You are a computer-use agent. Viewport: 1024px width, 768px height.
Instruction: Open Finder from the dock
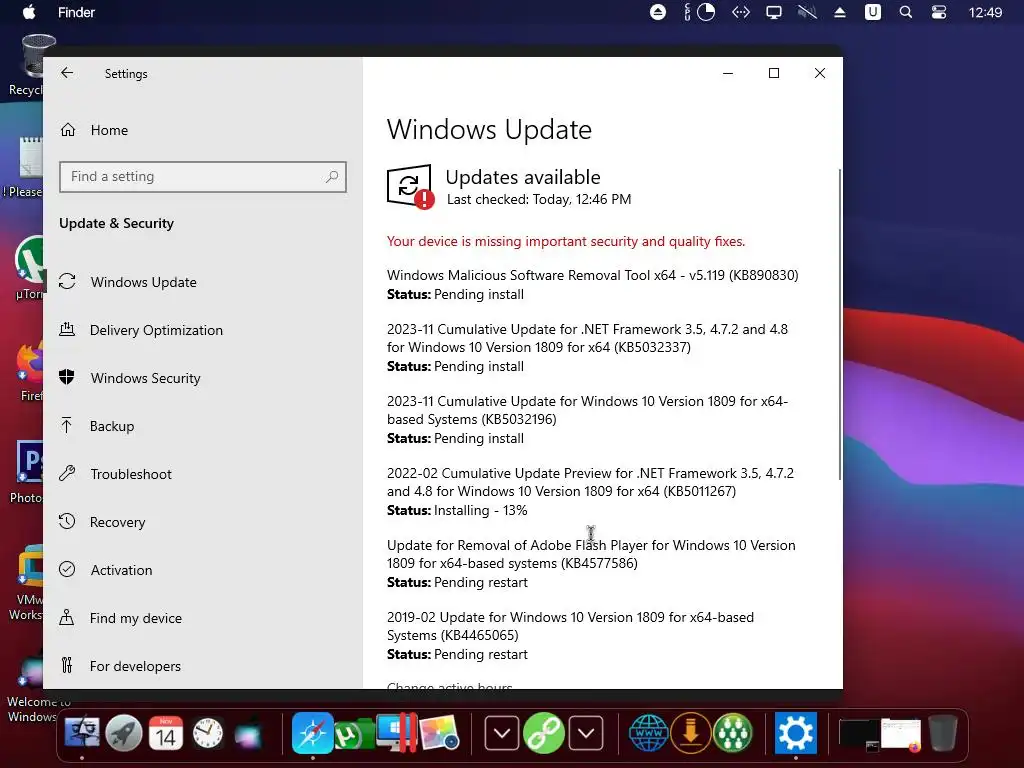(x=82, y=733)
